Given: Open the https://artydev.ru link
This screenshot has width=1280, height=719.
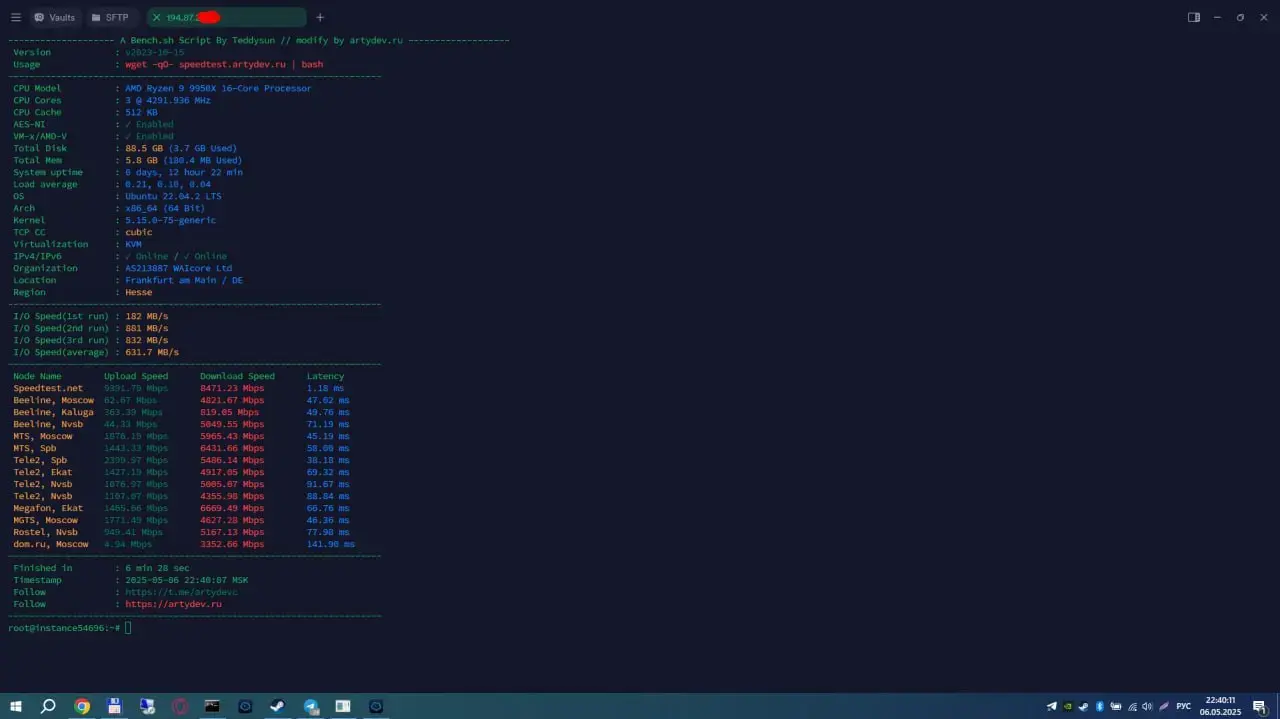Looking at the screenshot, I should pos(173,604).
